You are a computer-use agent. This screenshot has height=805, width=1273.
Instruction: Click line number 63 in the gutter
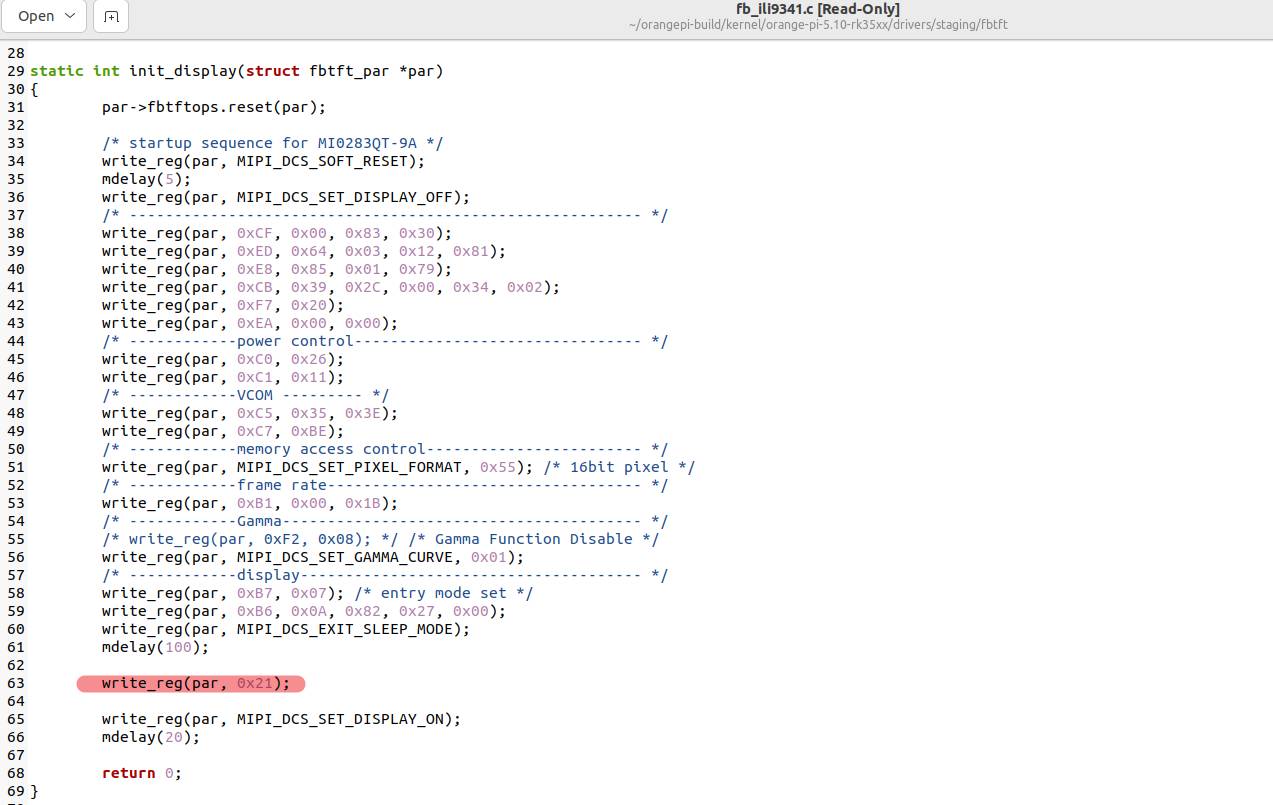tap(14, 683)
